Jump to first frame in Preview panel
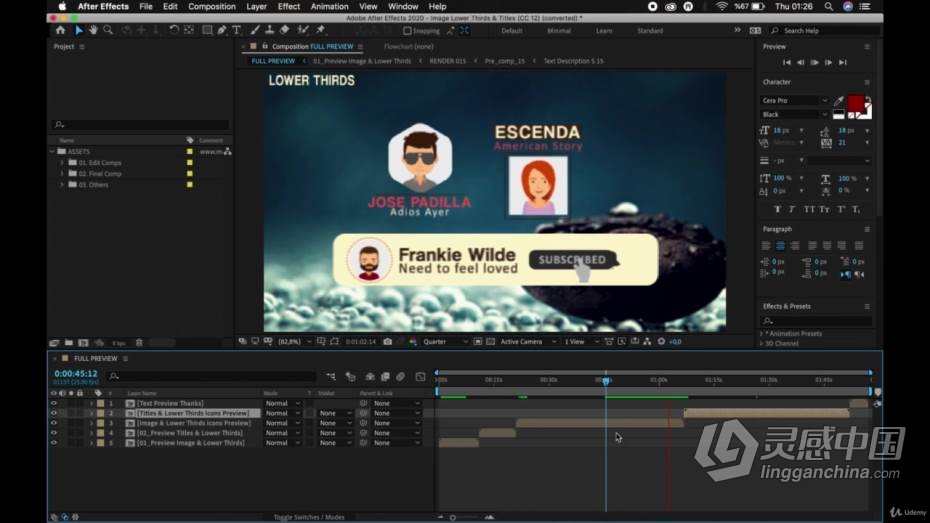 pyautogui.click(x=786, y=62)
